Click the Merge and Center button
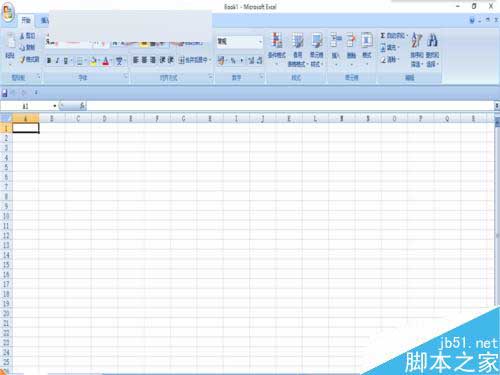 point(194,60)
